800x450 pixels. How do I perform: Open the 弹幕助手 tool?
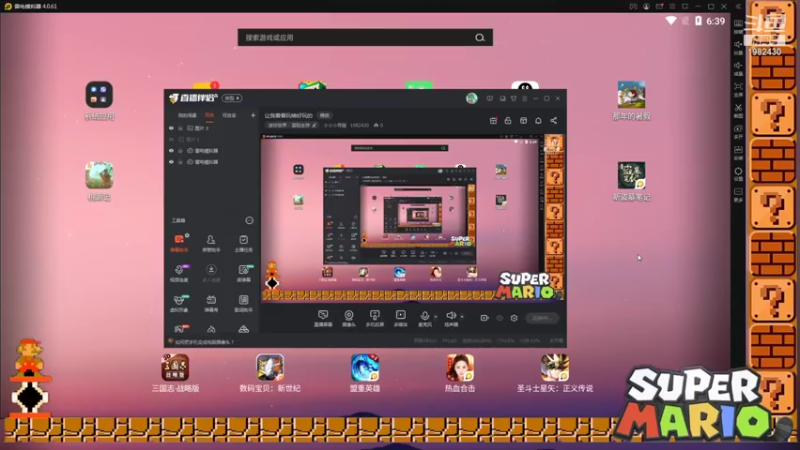tap(179, 243)
